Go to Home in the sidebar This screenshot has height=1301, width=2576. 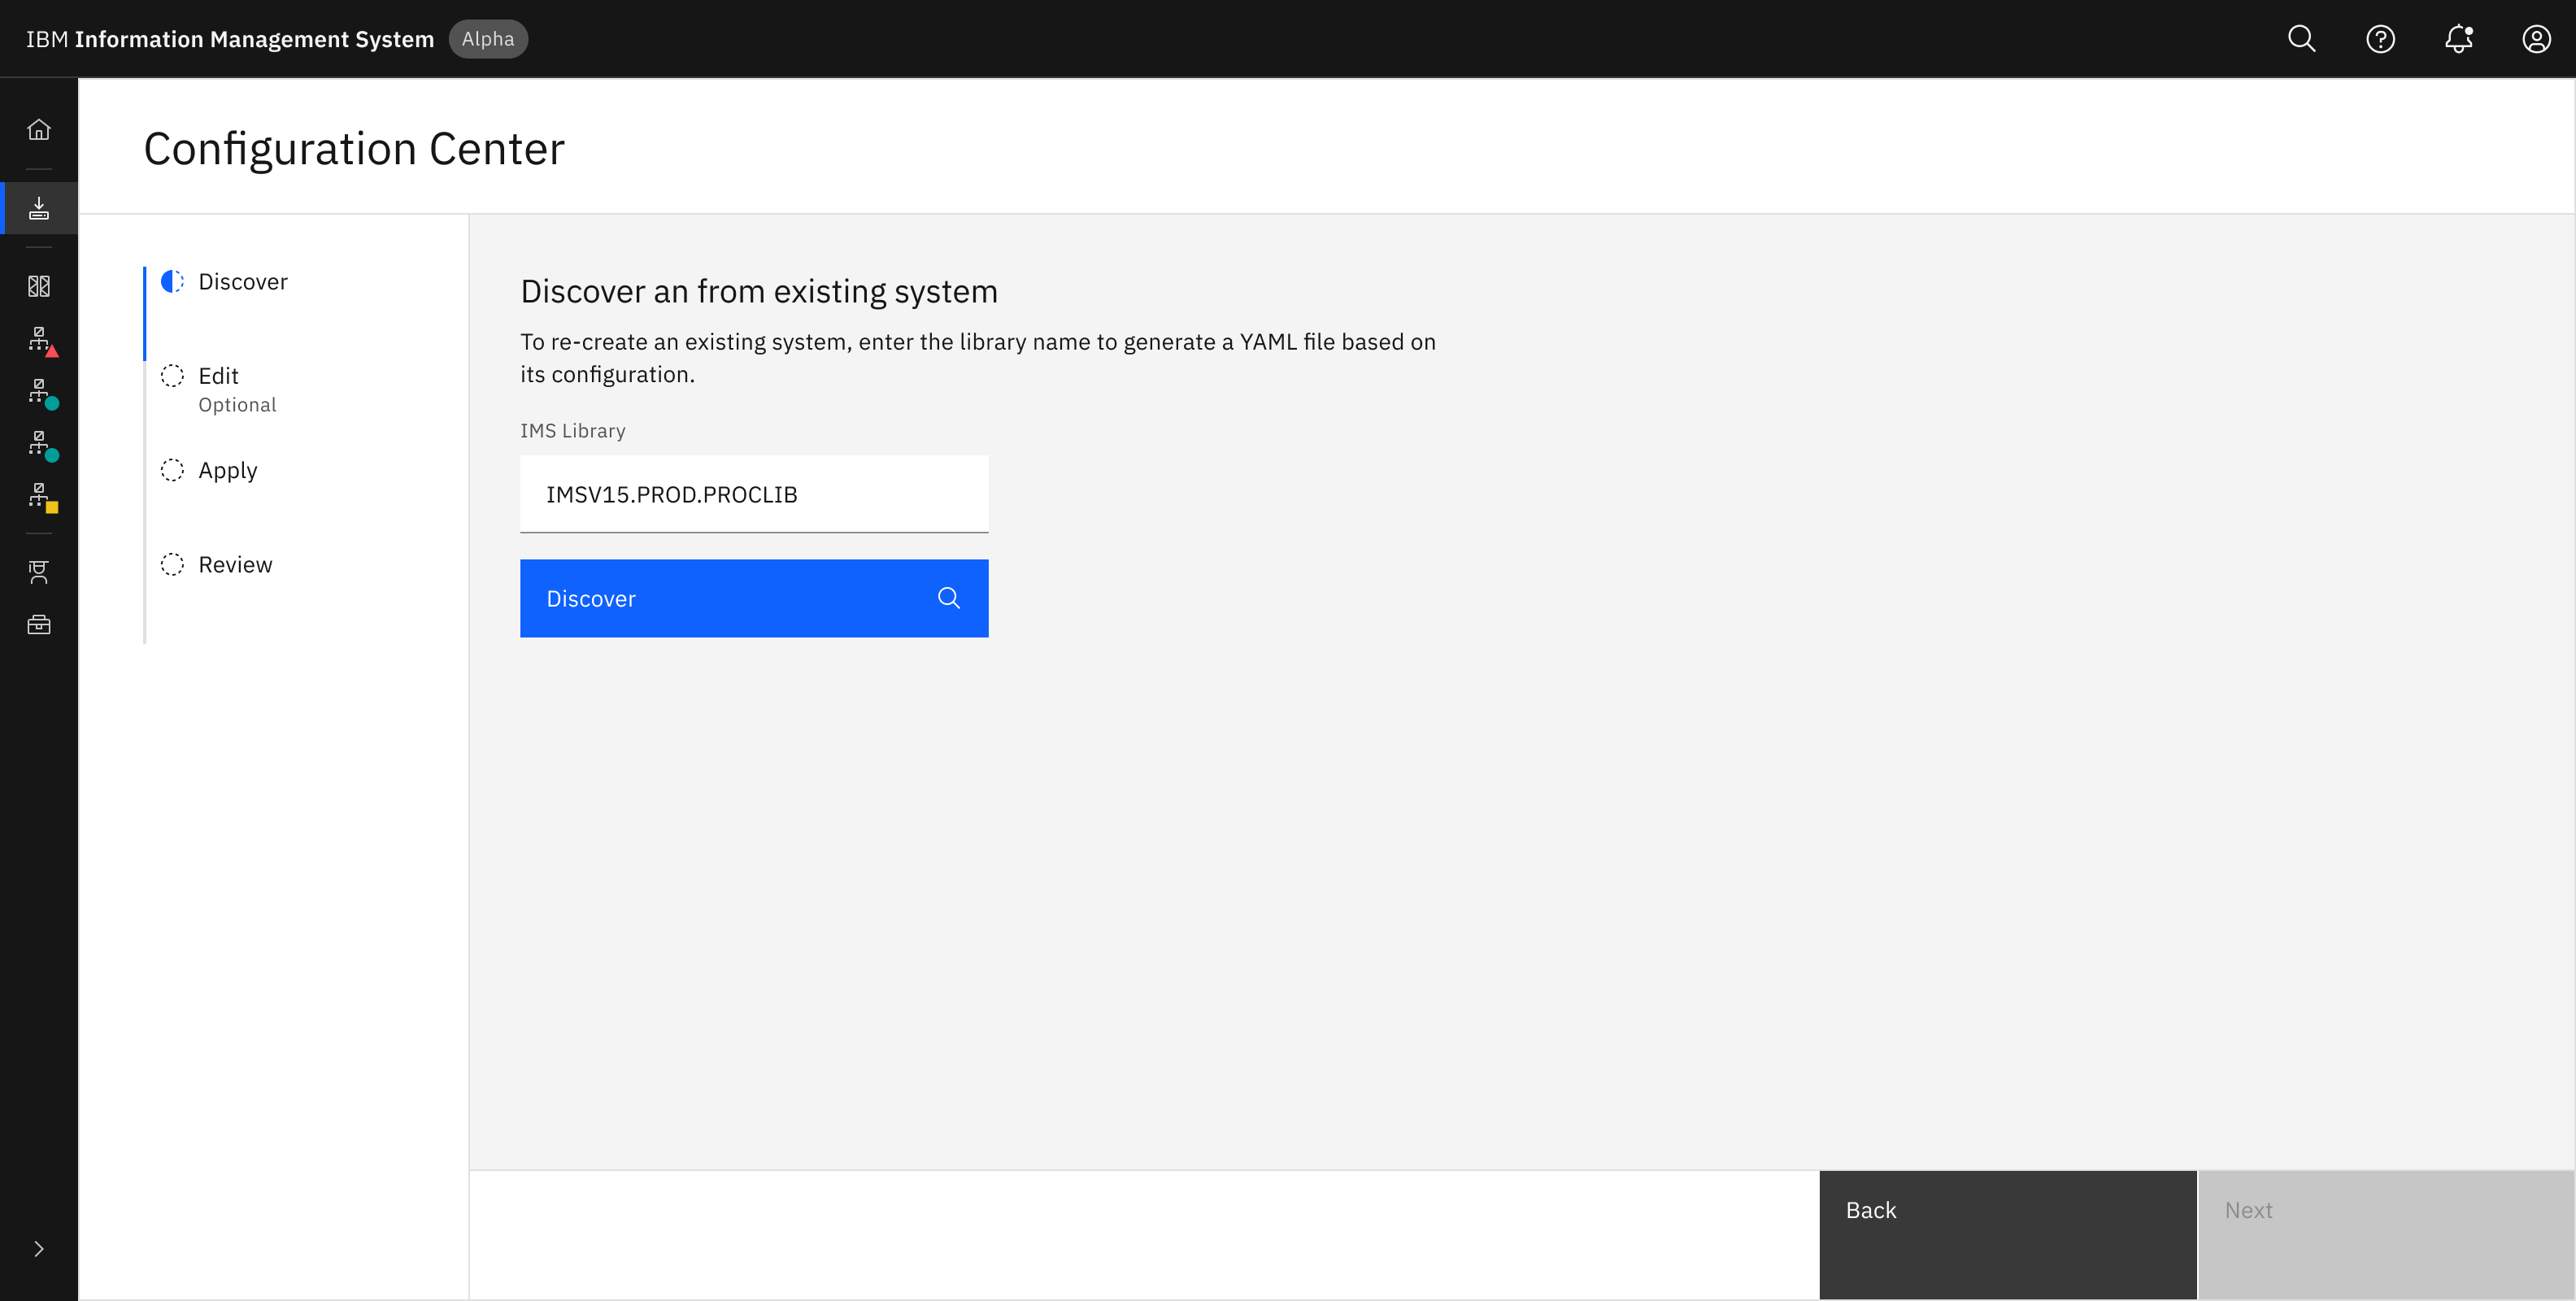(x=39, y=129)
